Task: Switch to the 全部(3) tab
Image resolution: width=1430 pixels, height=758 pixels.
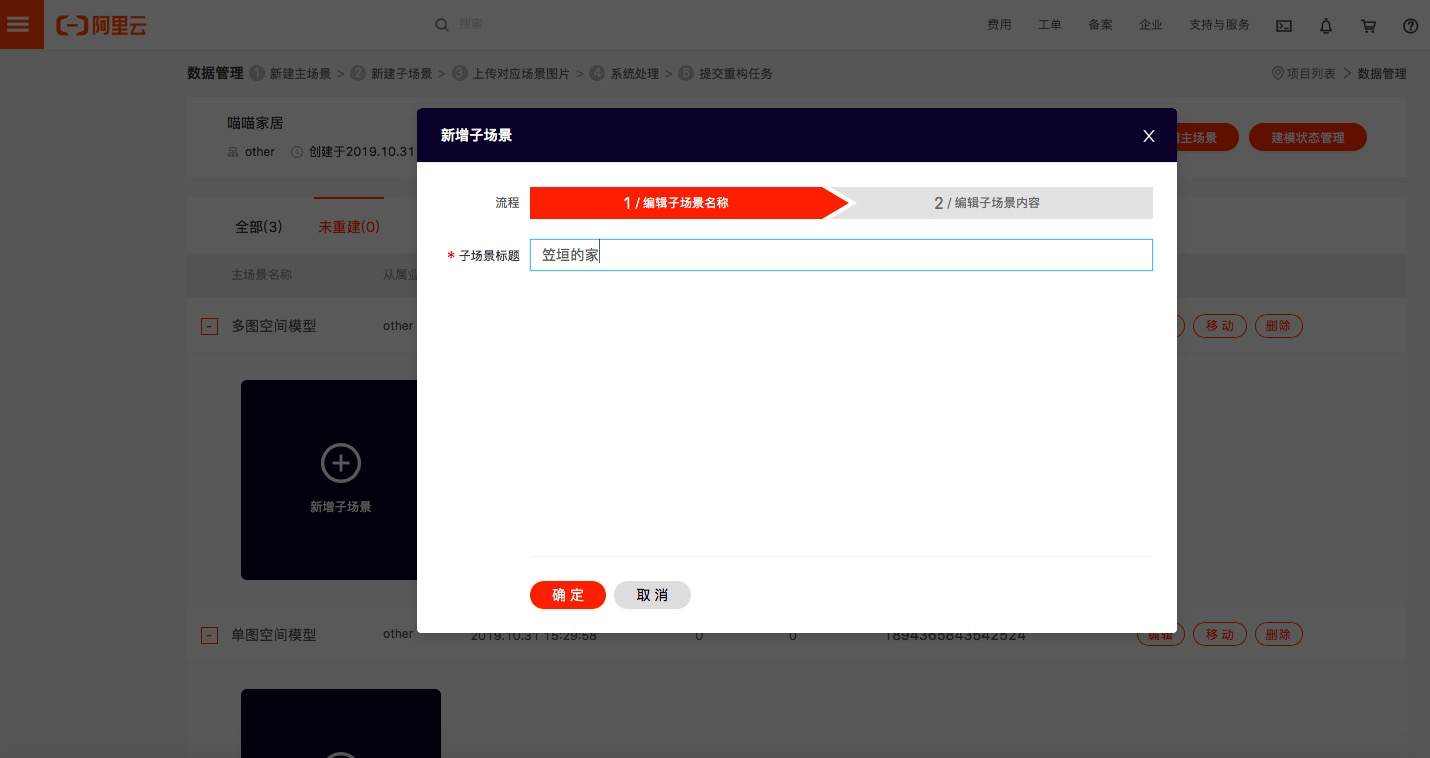Action: tap(259, 227)
